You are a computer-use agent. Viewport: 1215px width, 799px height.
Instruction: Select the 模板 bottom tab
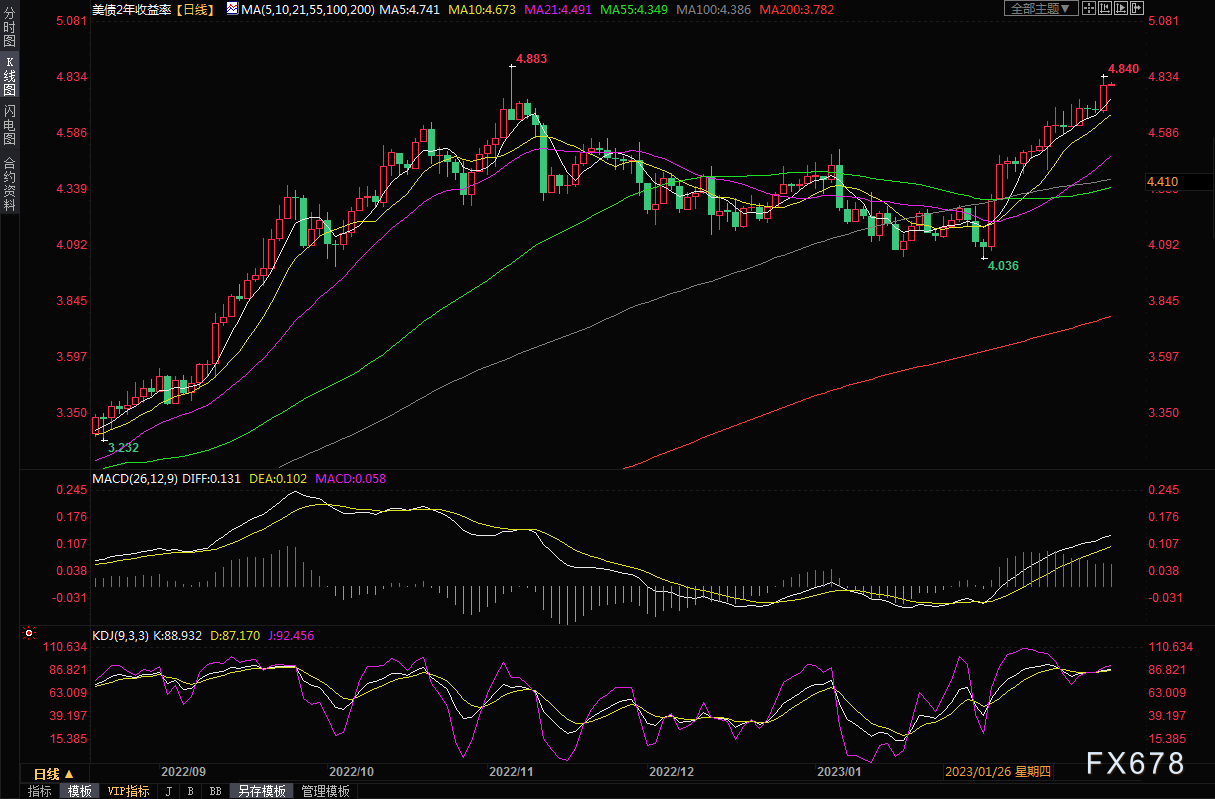pos(80,791)
